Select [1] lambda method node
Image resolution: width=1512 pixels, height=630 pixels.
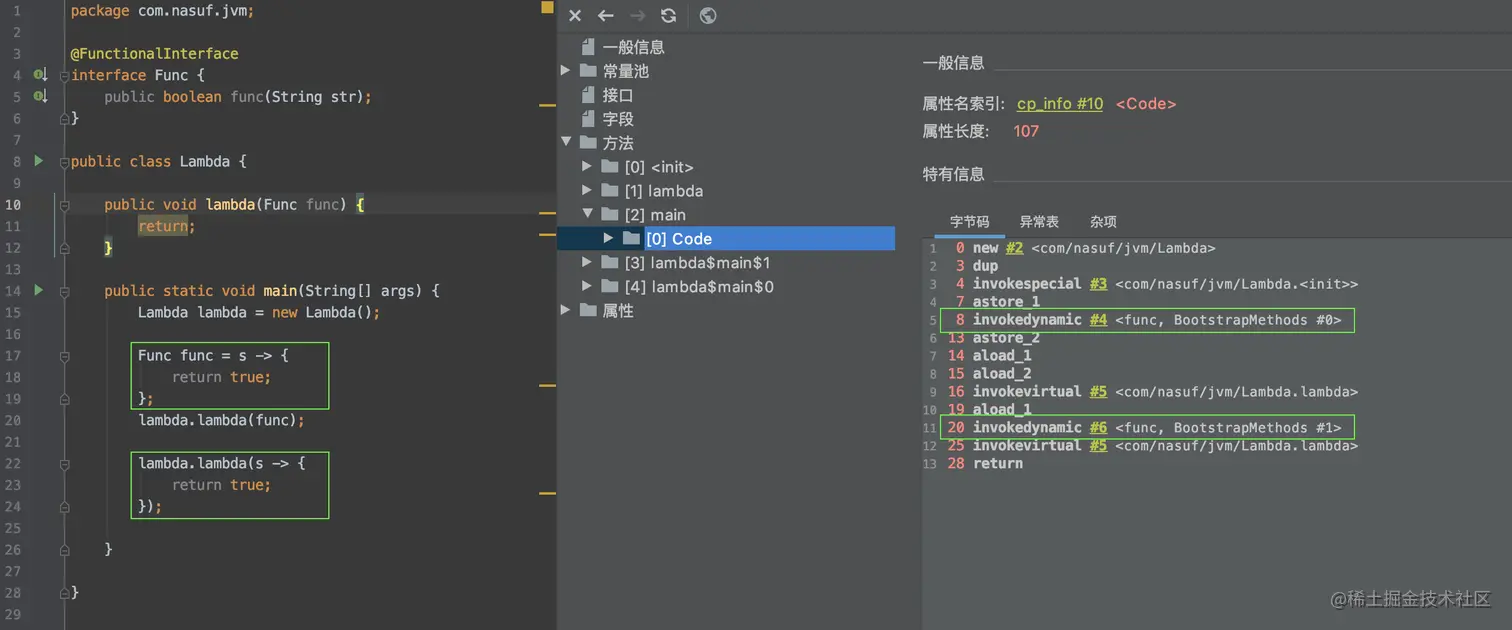coord(663,191)
